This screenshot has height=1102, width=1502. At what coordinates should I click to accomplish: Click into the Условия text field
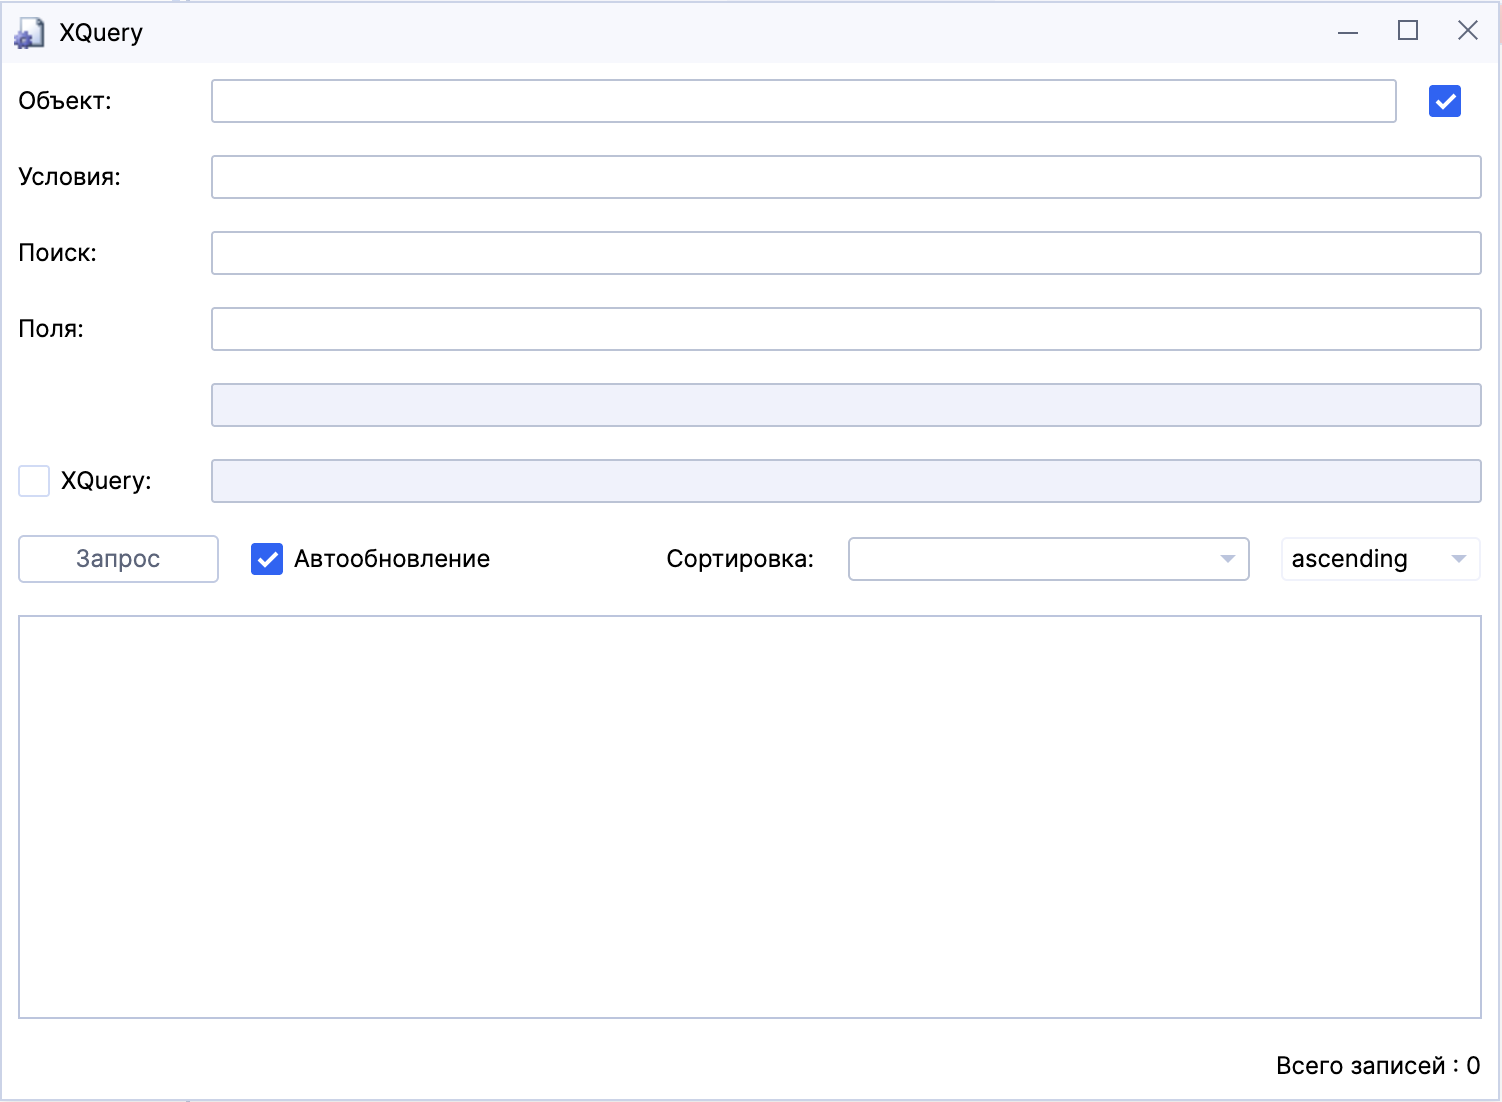point(845,177)
